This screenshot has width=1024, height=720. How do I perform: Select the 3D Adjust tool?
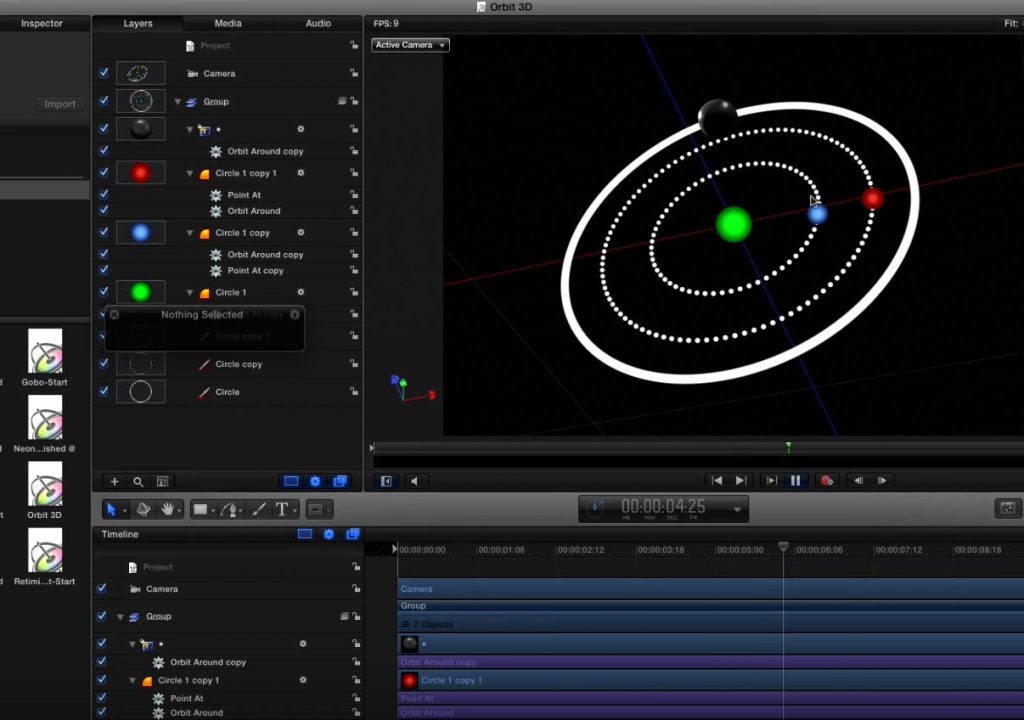pos(143,509)
